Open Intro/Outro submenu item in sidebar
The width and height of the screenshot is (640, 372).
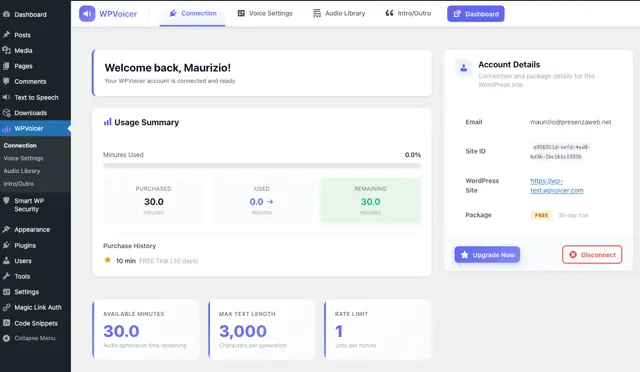click(18, 183)
